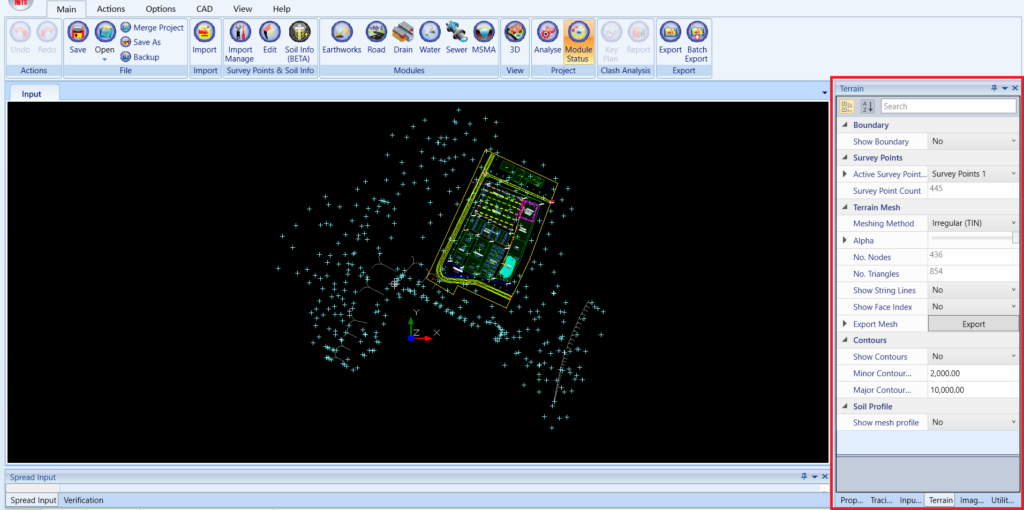The image size is (1024, 510).
Task: Click the Key Plan icon
Action: (x=612, y=31)
